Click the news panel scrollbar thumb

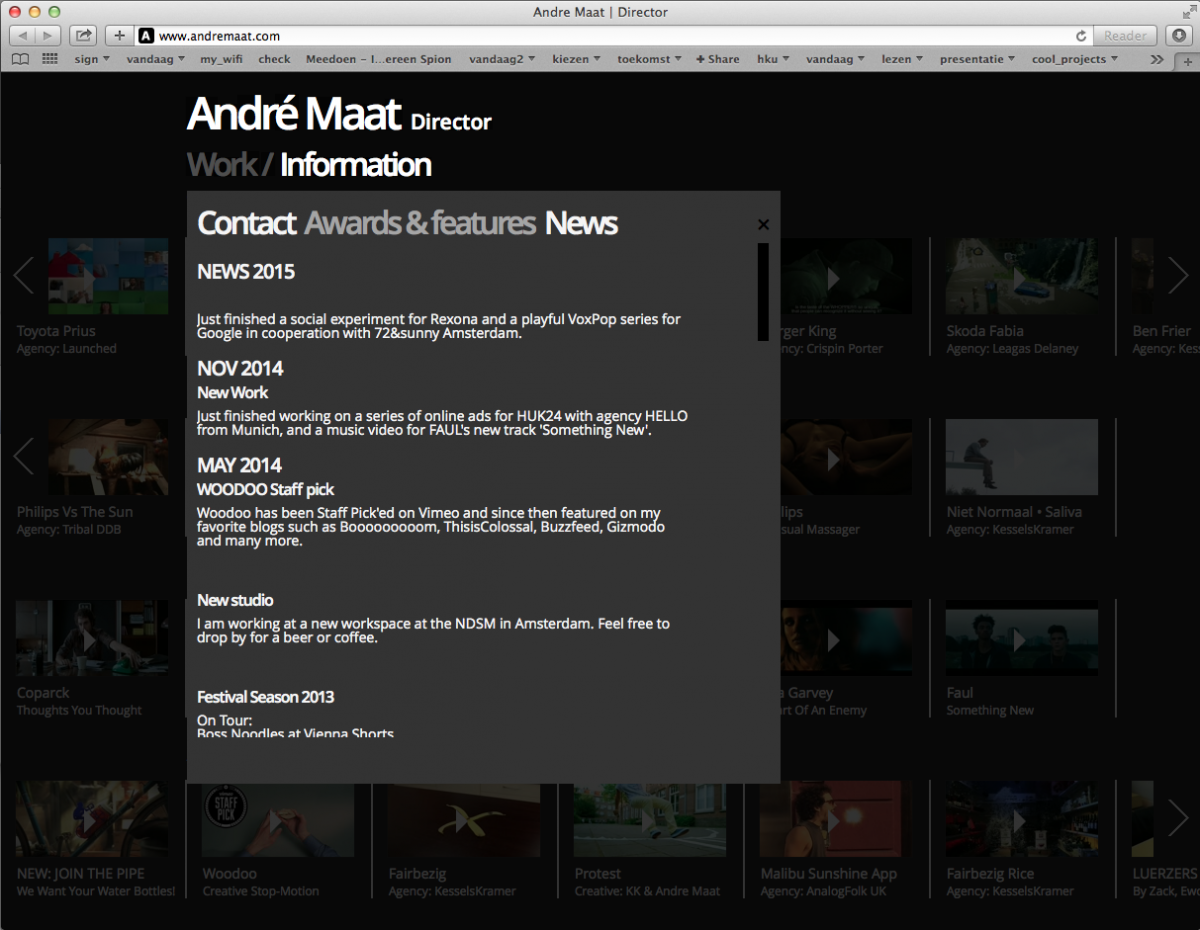click(763, 291)
